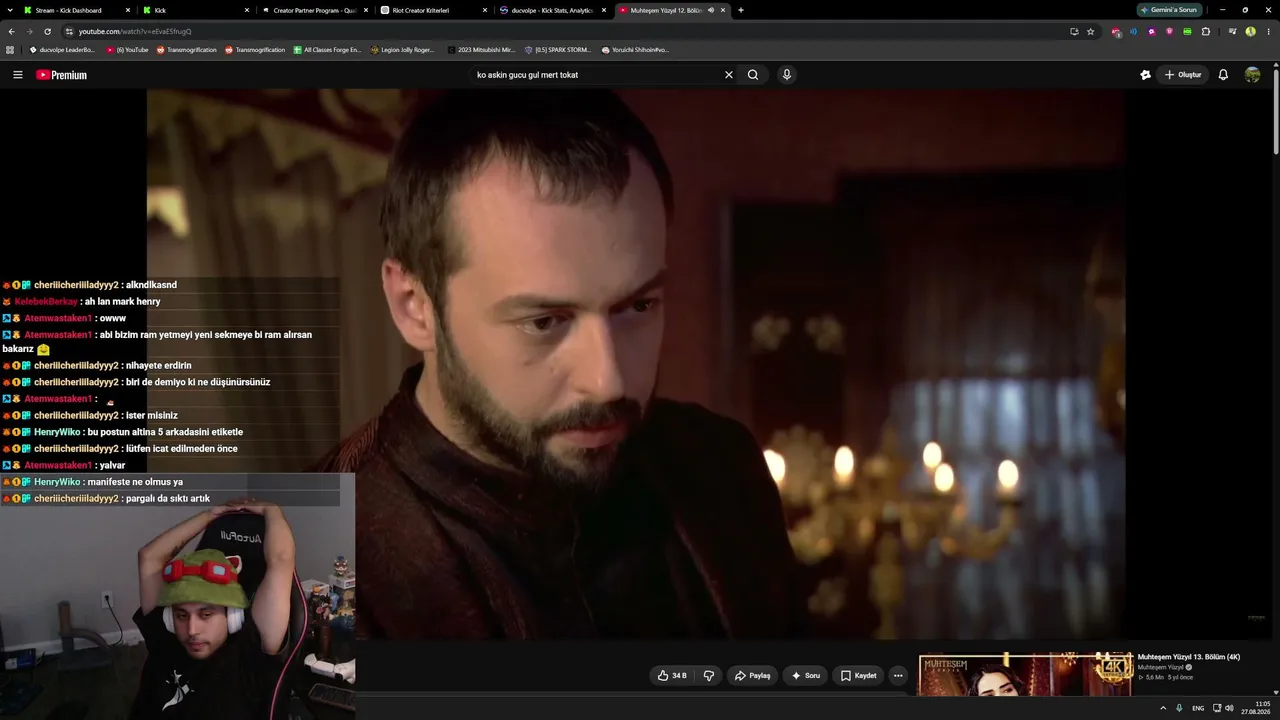Open the Muhteşem Yüzyıl 13. Bölüm thumbnail

[x=1026, y=675]
